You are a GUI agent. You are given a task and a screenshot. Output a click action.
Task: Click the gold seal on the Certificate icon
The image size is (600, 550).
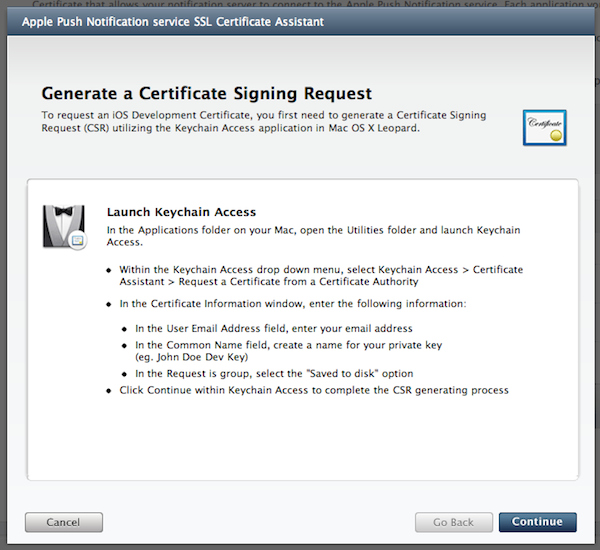pos(556,135)
